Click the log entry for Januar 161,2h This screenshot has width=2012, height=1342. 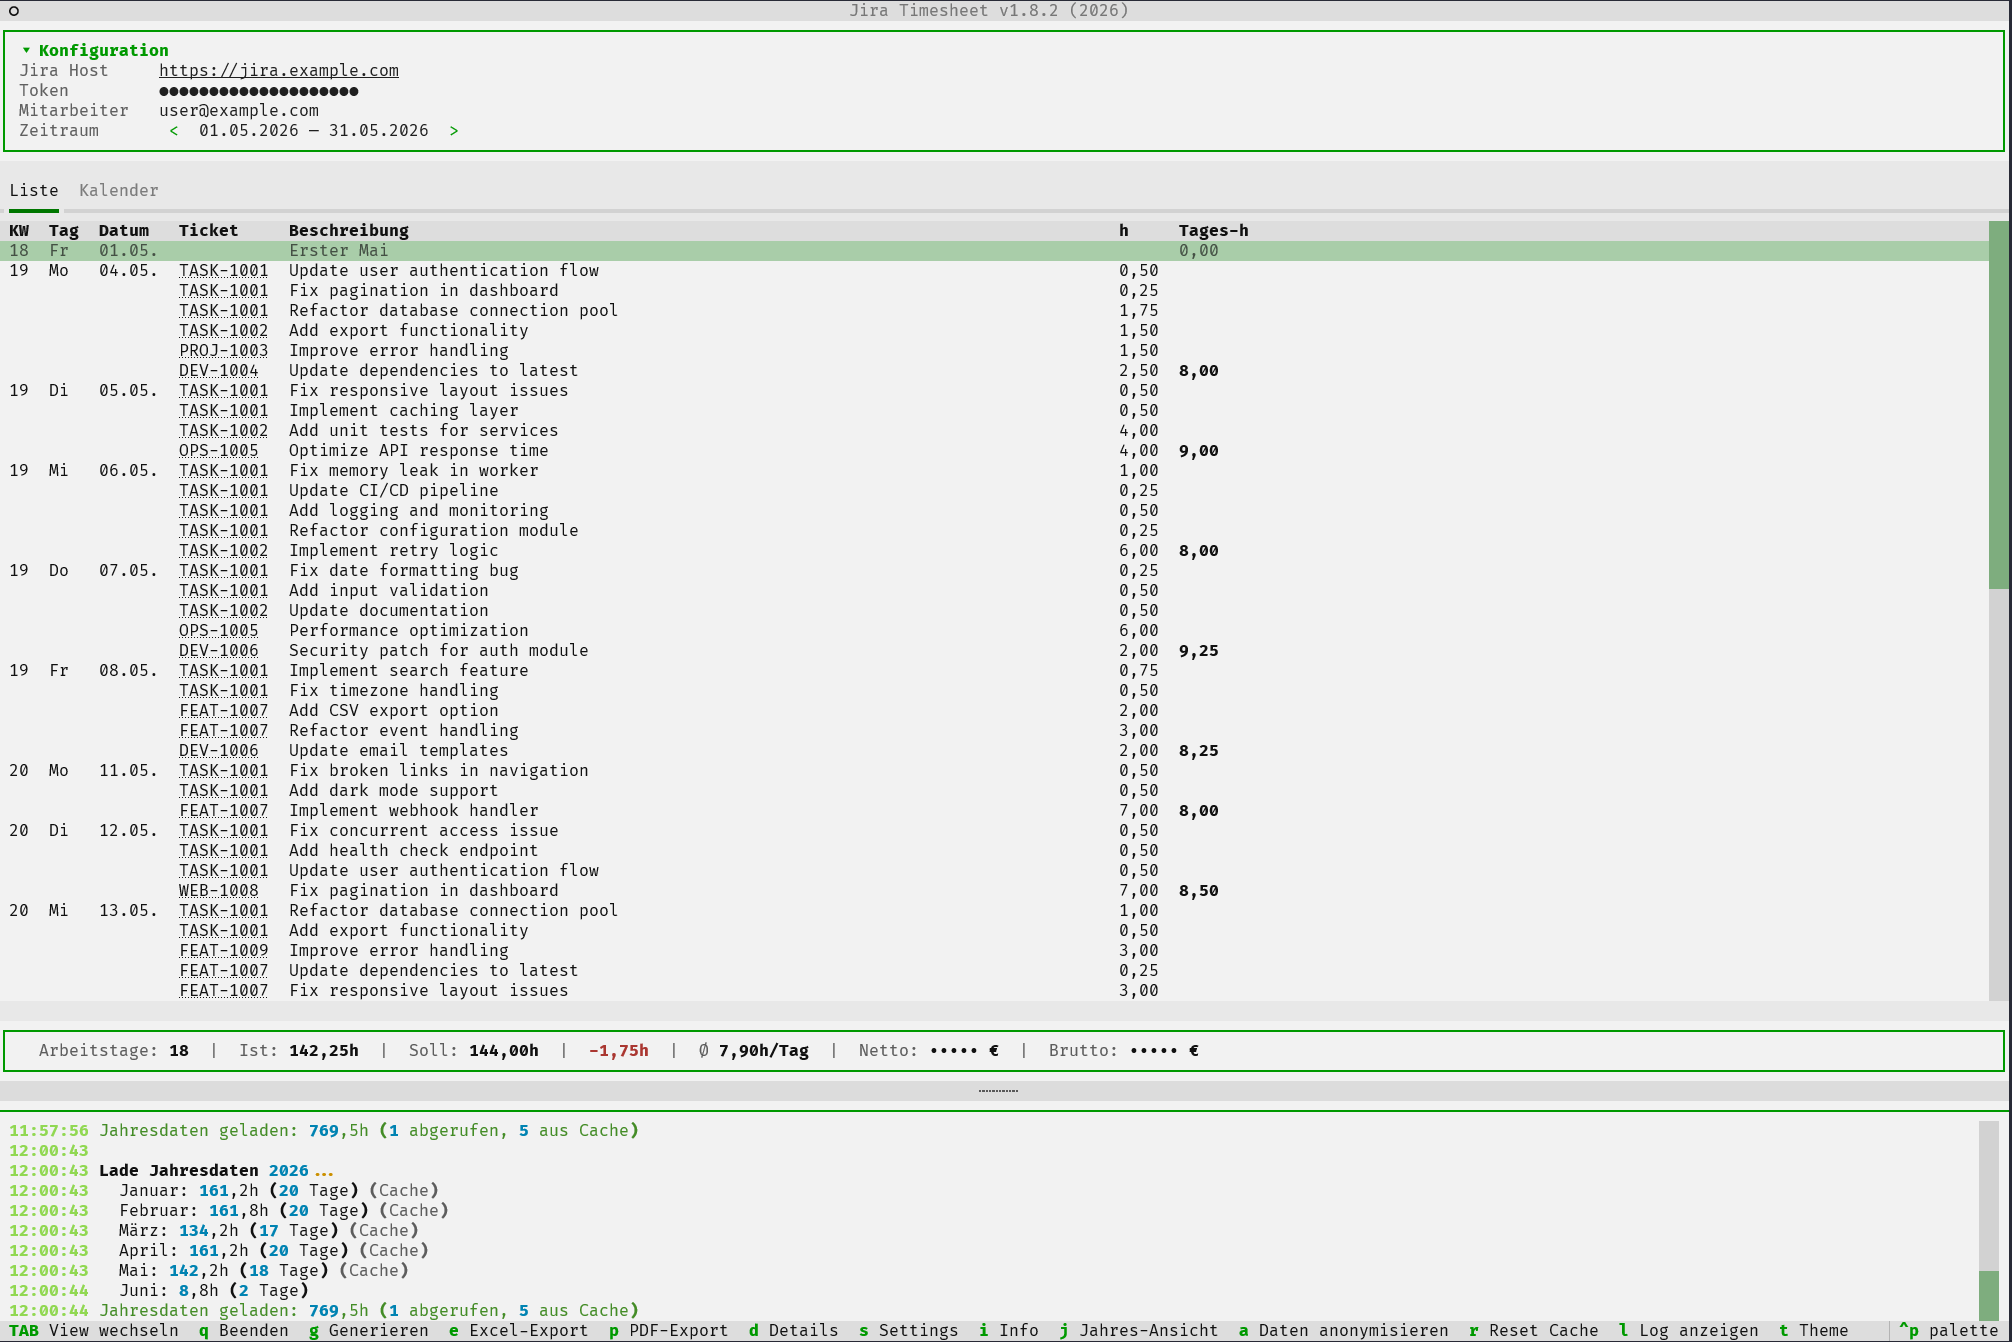(x=279, y=1191)
